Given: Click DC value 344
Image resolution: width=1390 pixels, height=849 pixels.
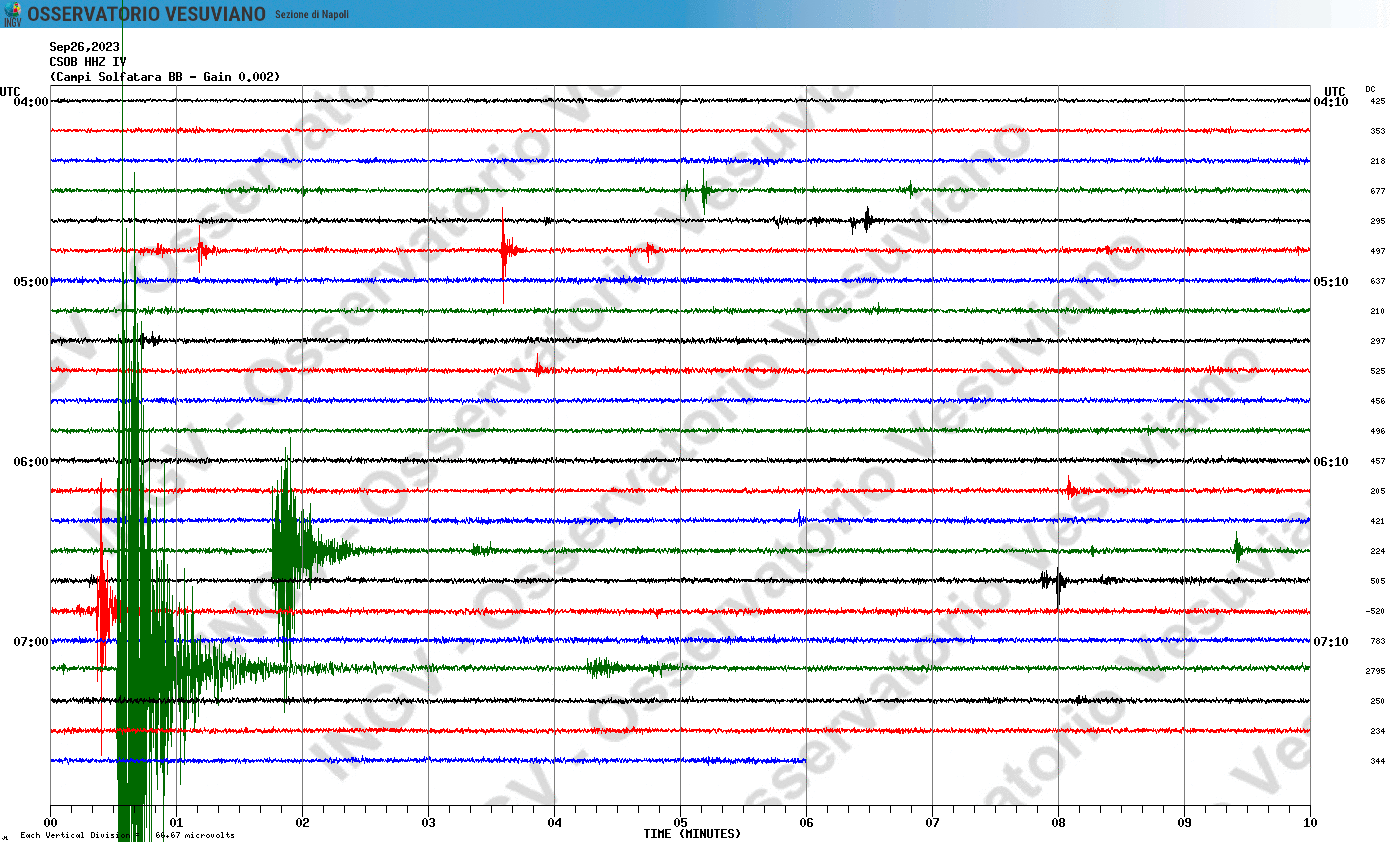Looking at the screenshot, I should (1378, 762).
